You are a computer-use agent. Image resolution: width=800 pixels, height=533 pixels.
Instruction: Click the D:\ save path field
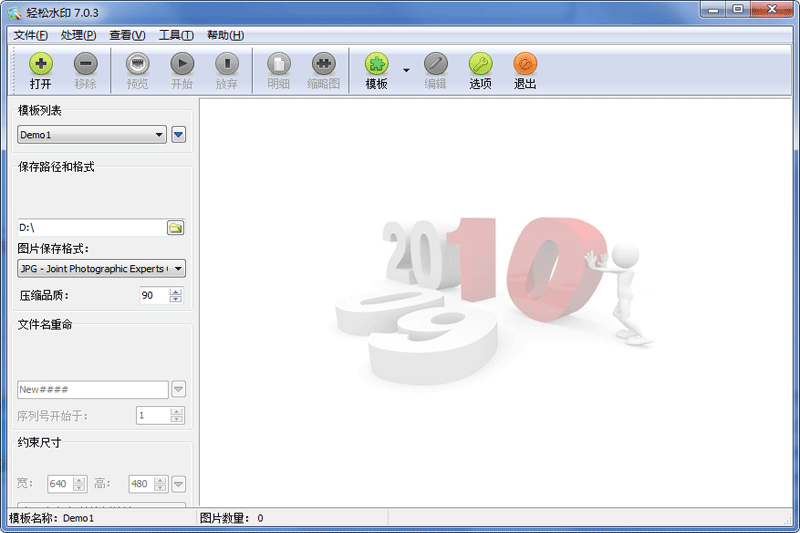[x=91, y=227]
